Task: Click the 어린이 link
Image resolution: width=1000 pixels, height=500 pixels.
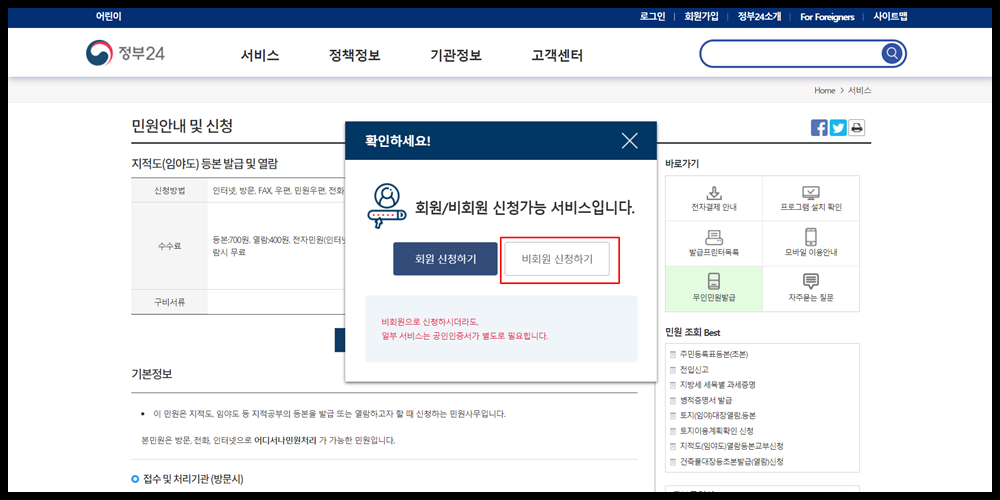Action: (108, 17)
